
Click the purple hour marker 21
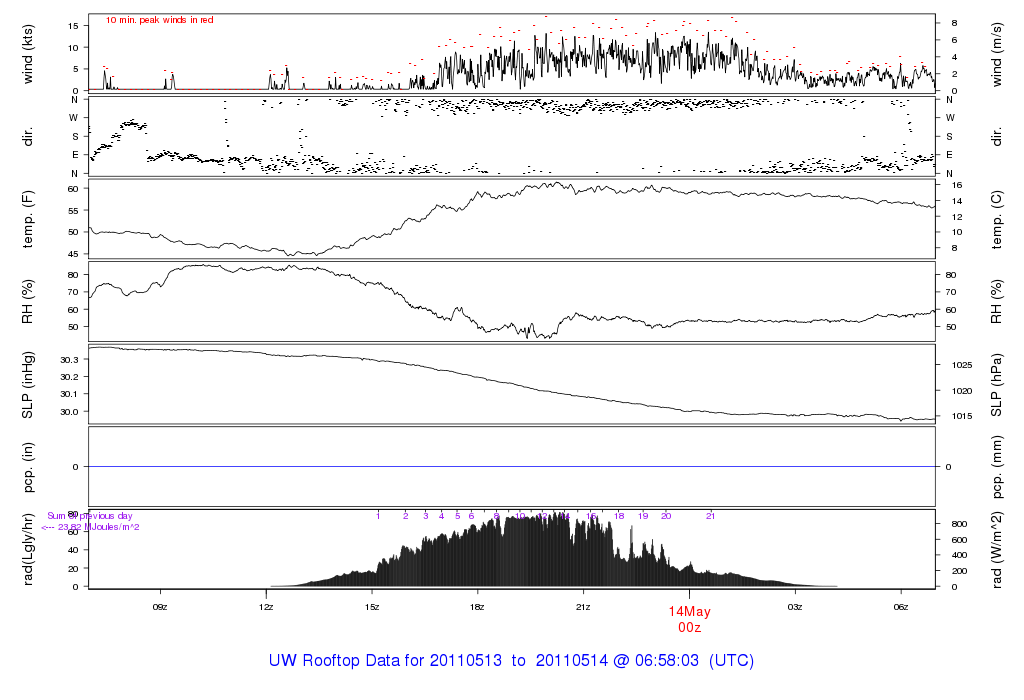point(711,516)
